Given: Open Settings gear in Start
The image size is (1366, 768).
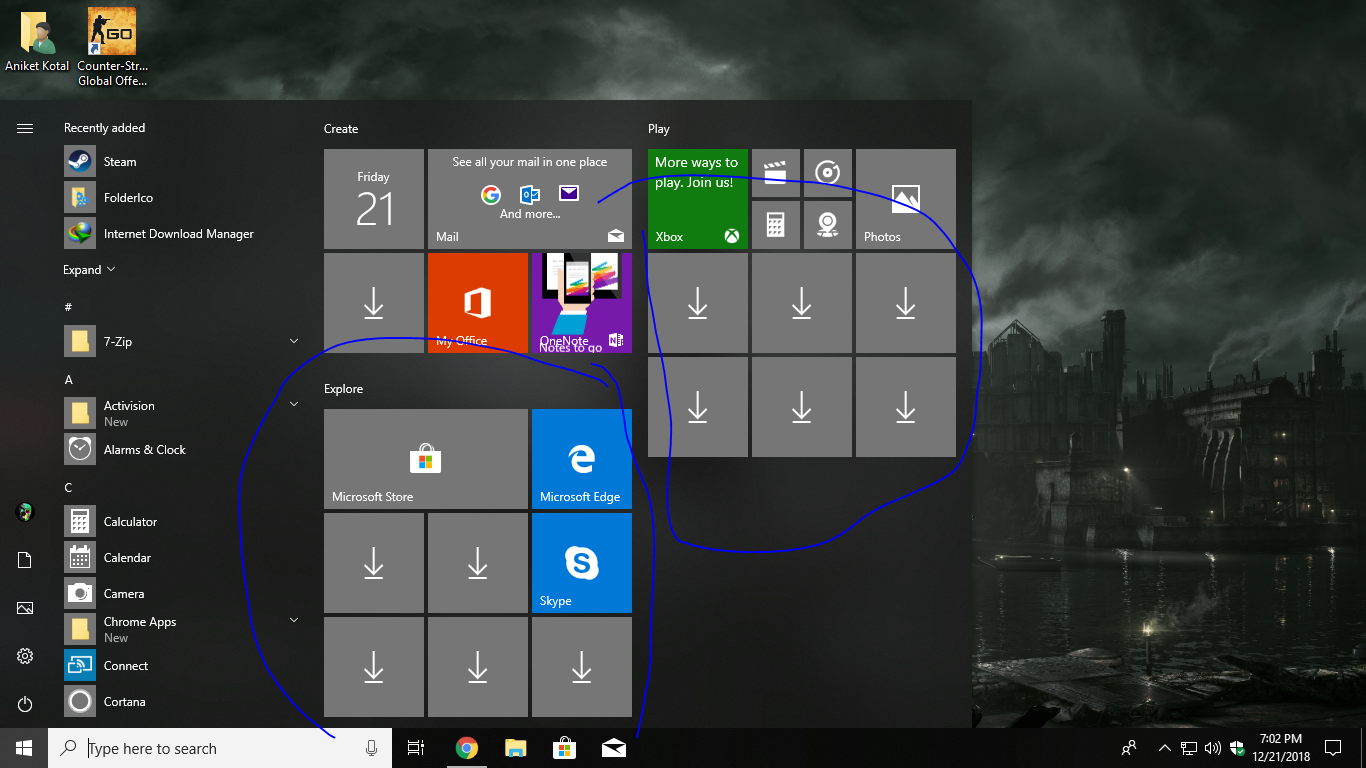Looking at the screenshot, I should tap(25, 656).
